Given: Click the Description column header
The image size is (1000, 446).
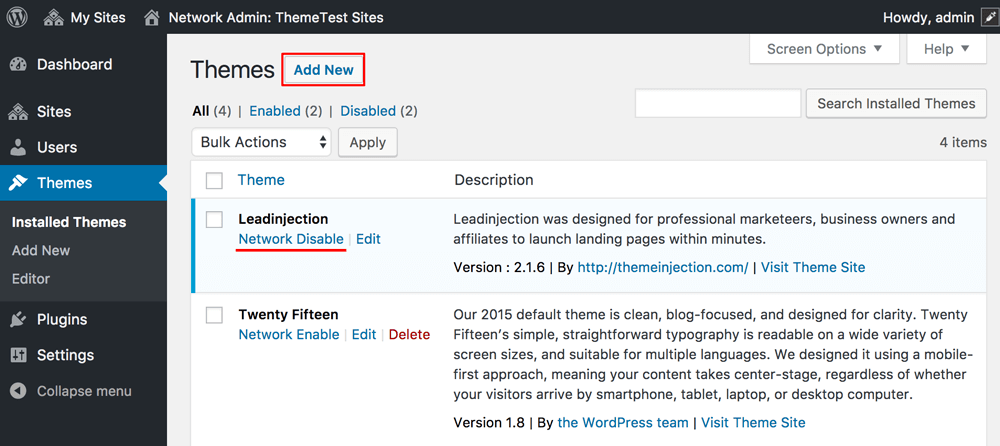Looking at the screenshot, I should (494, 180).
